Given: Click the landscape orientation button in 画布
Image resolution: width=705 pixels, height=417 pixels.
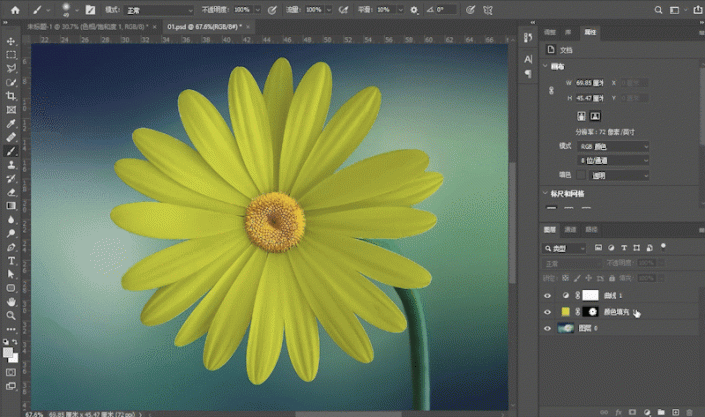Looking at the screenshot, I should [595, 116].
